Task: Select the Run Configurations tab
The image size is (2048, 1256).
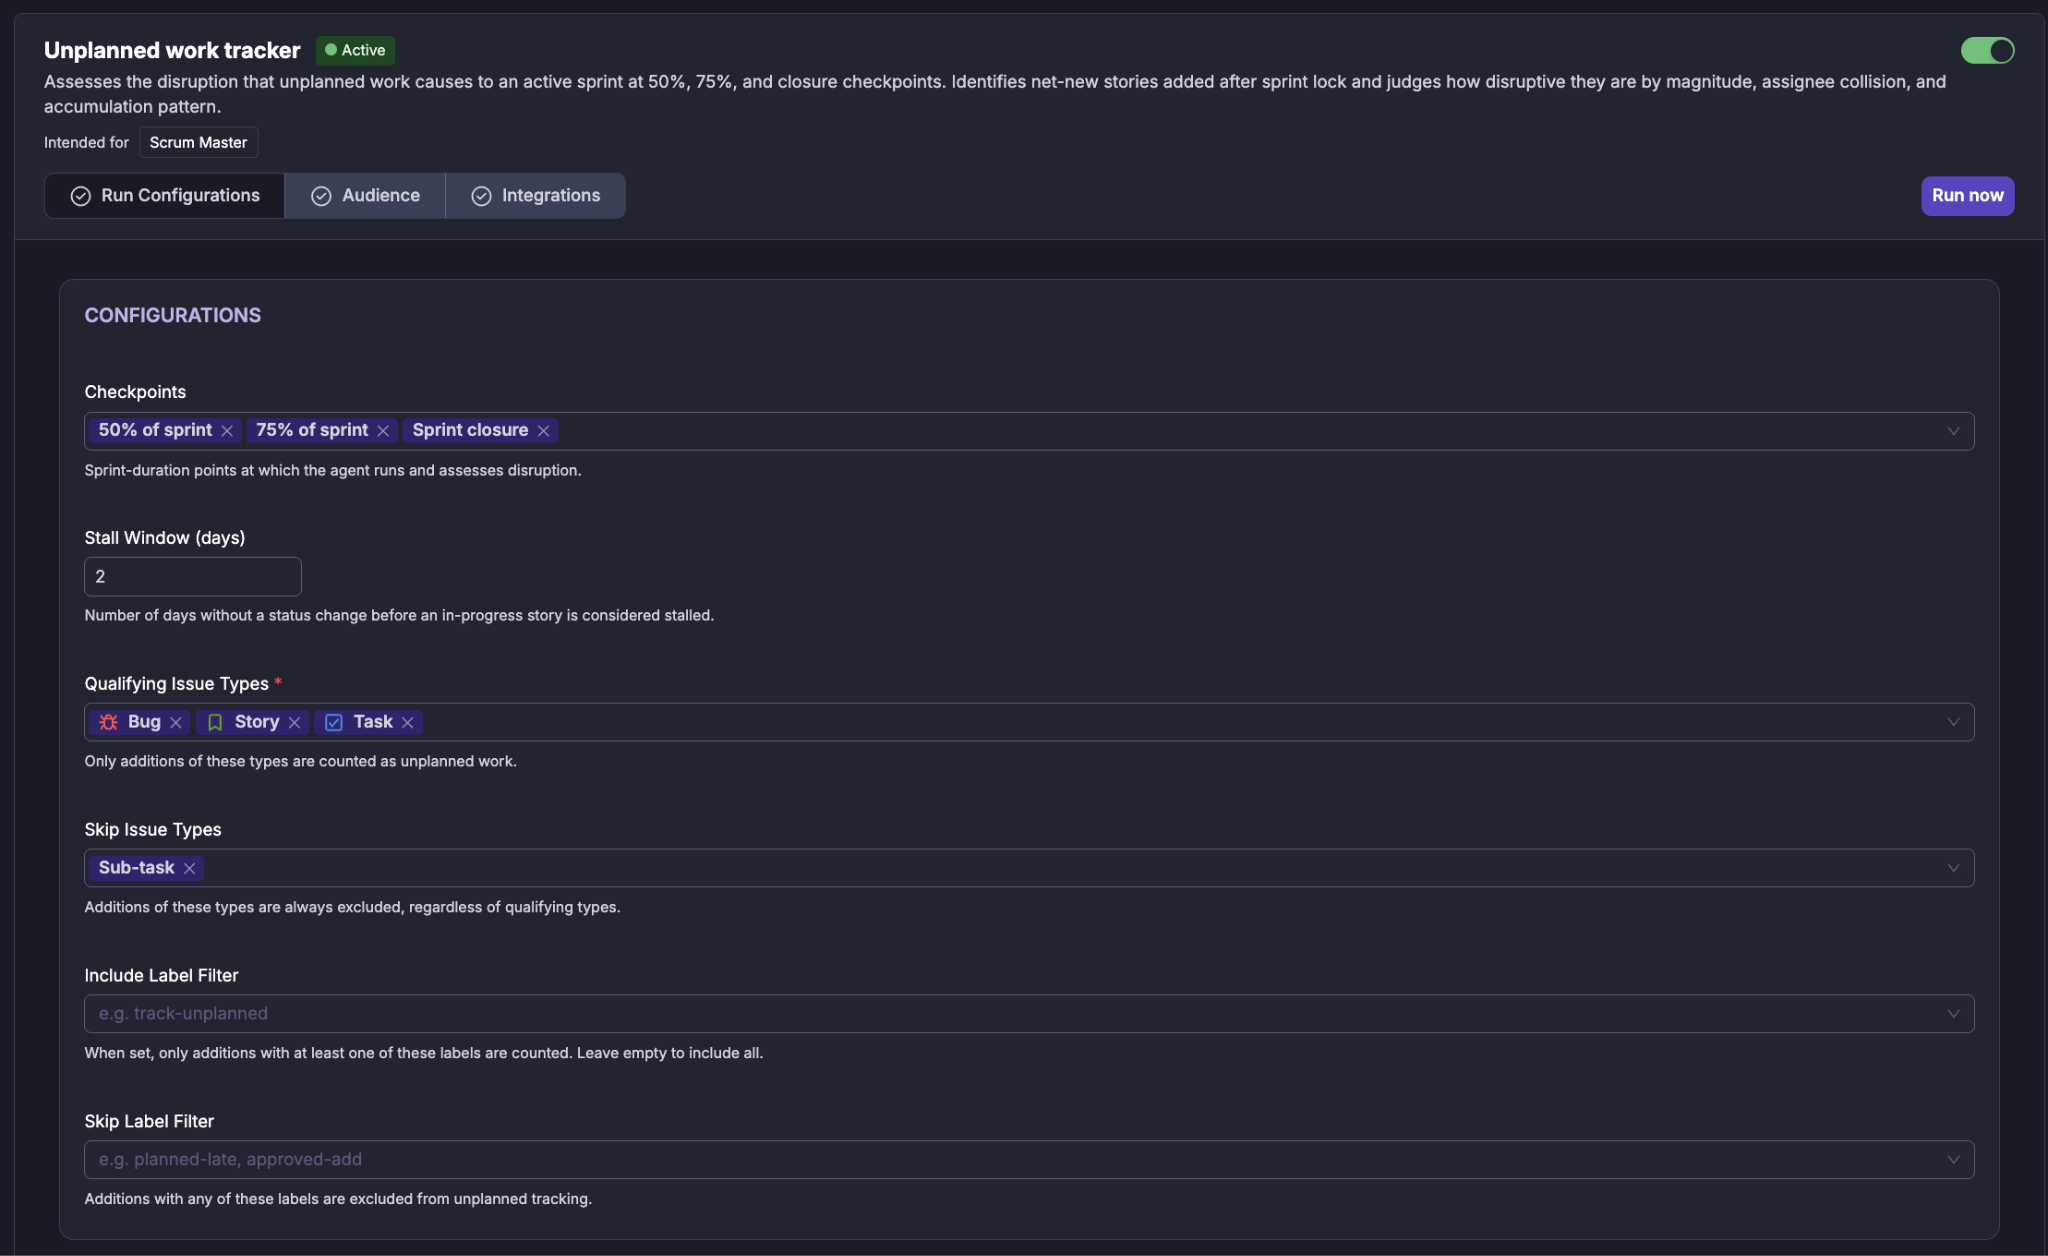Action: tap(165, 195)
